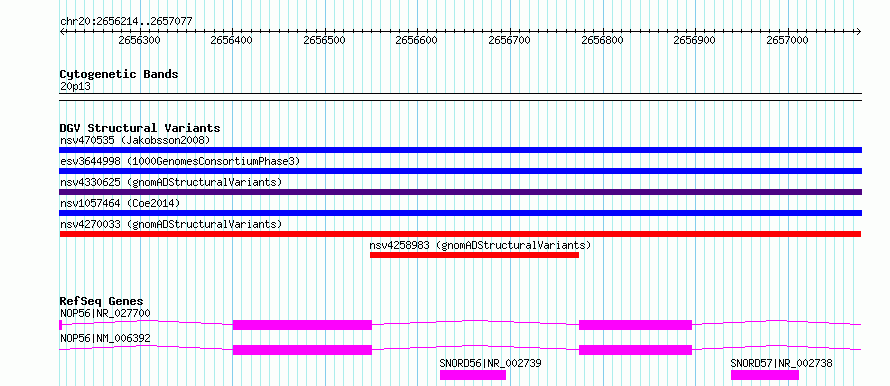This screenshot has width=890, height=386.
Task: Click the Cytogenetic Bands track heading
Action: click(x=119, y=74)
